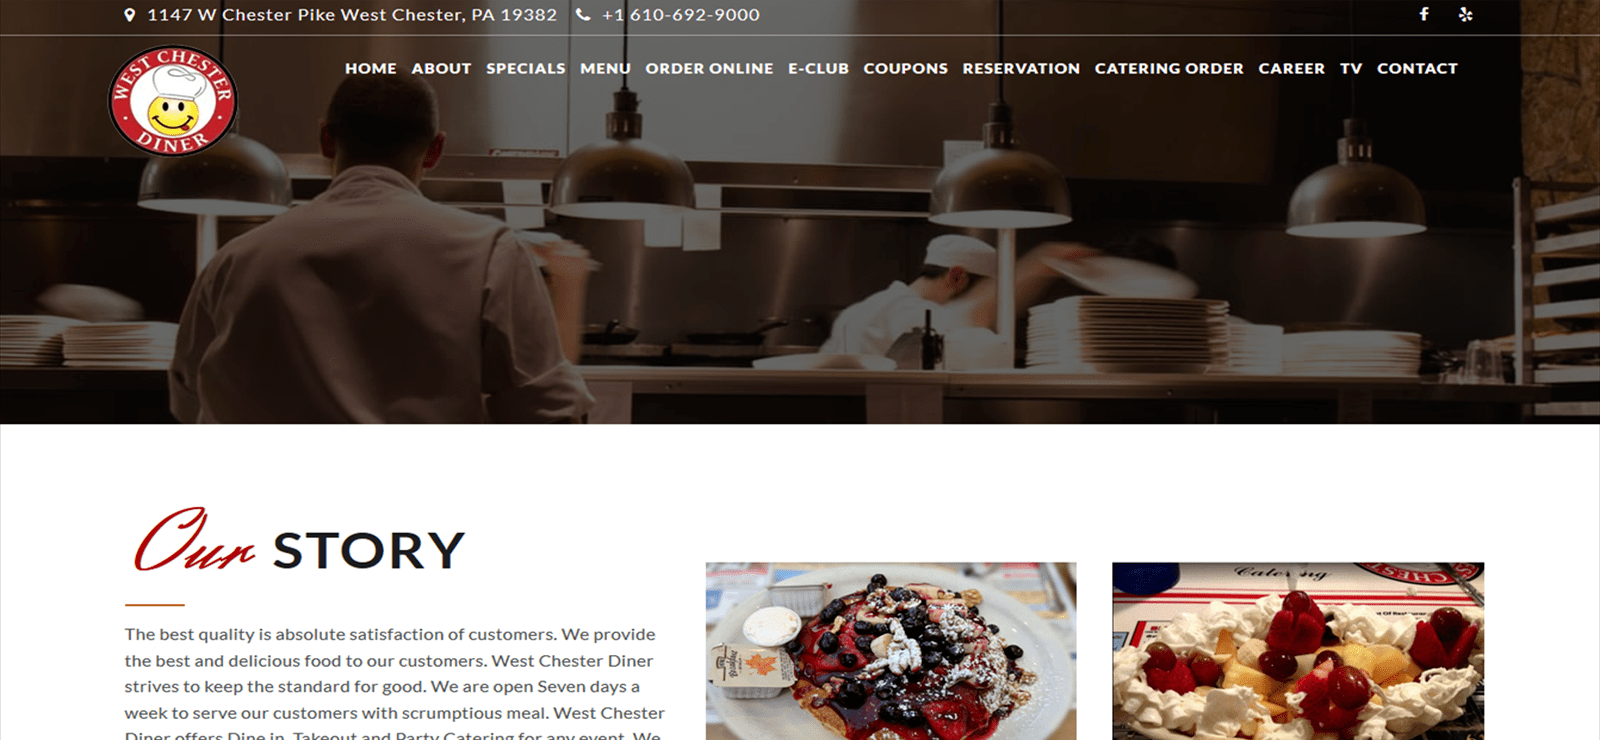Screen dimensions: 1600x740
Task: Go to the Home menu item
Action: click(x=371, y=69)
